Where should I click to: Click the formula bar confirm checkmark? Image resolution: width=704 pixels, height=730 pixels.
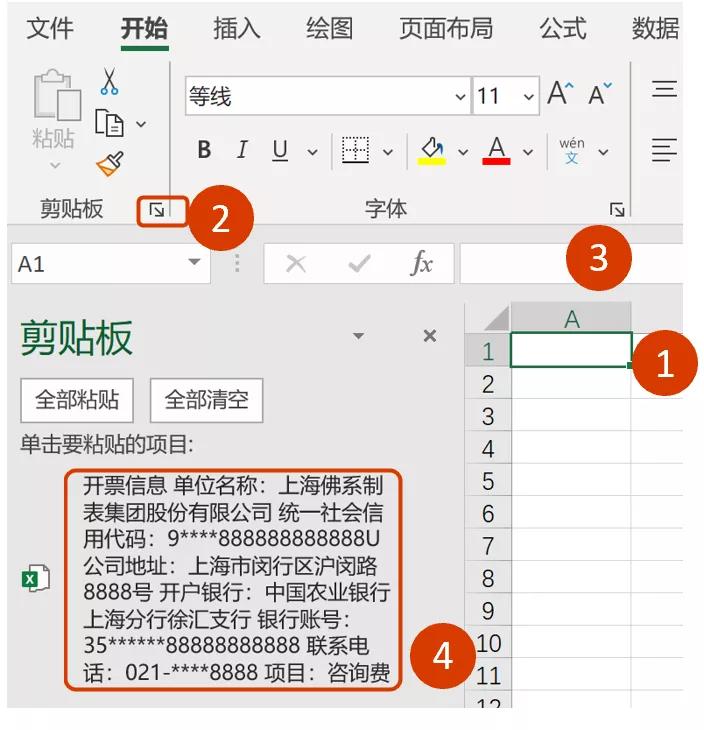click(359, 264)
